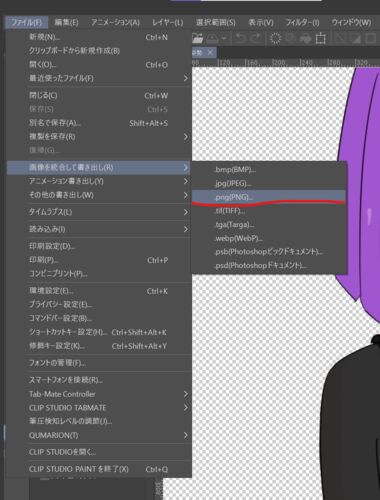Open the save icon dropdown arrow
Viewport: 380px width, 500px height.
[224, 38]
